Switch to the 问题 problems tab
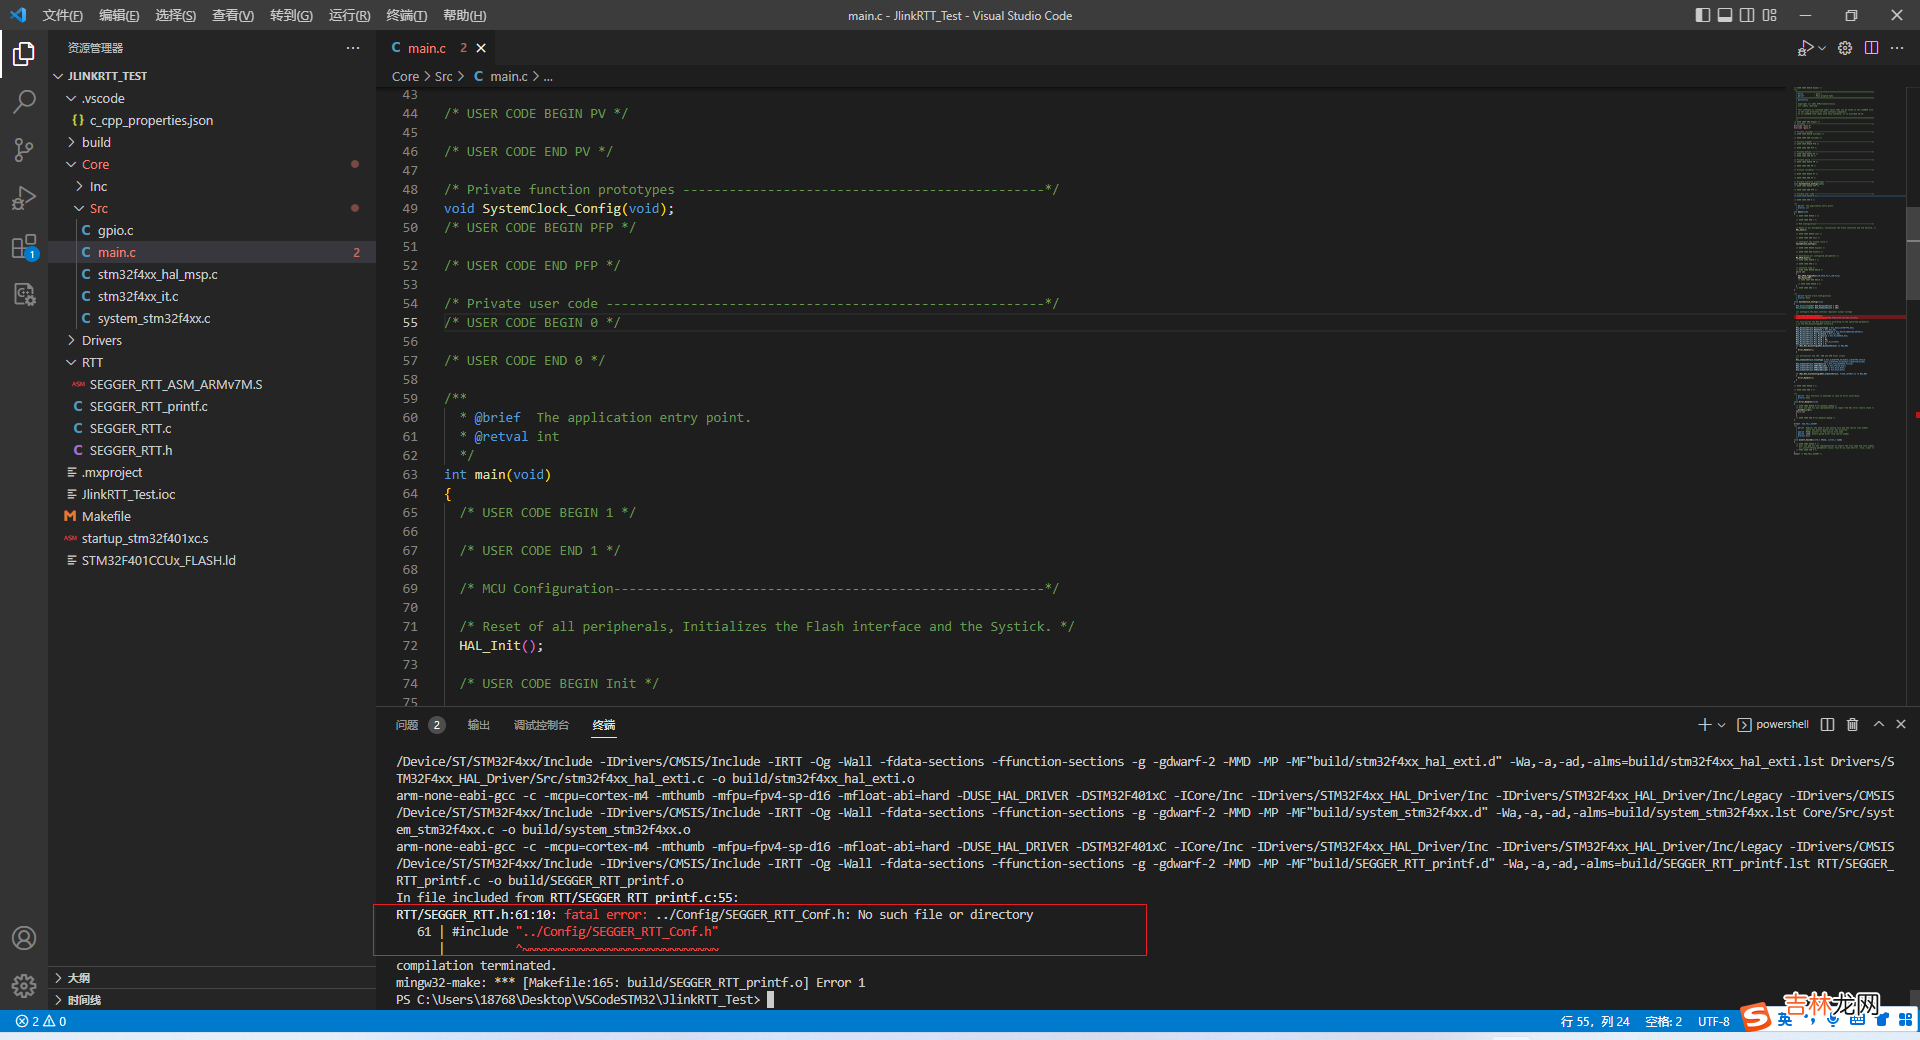 [419, 725]
